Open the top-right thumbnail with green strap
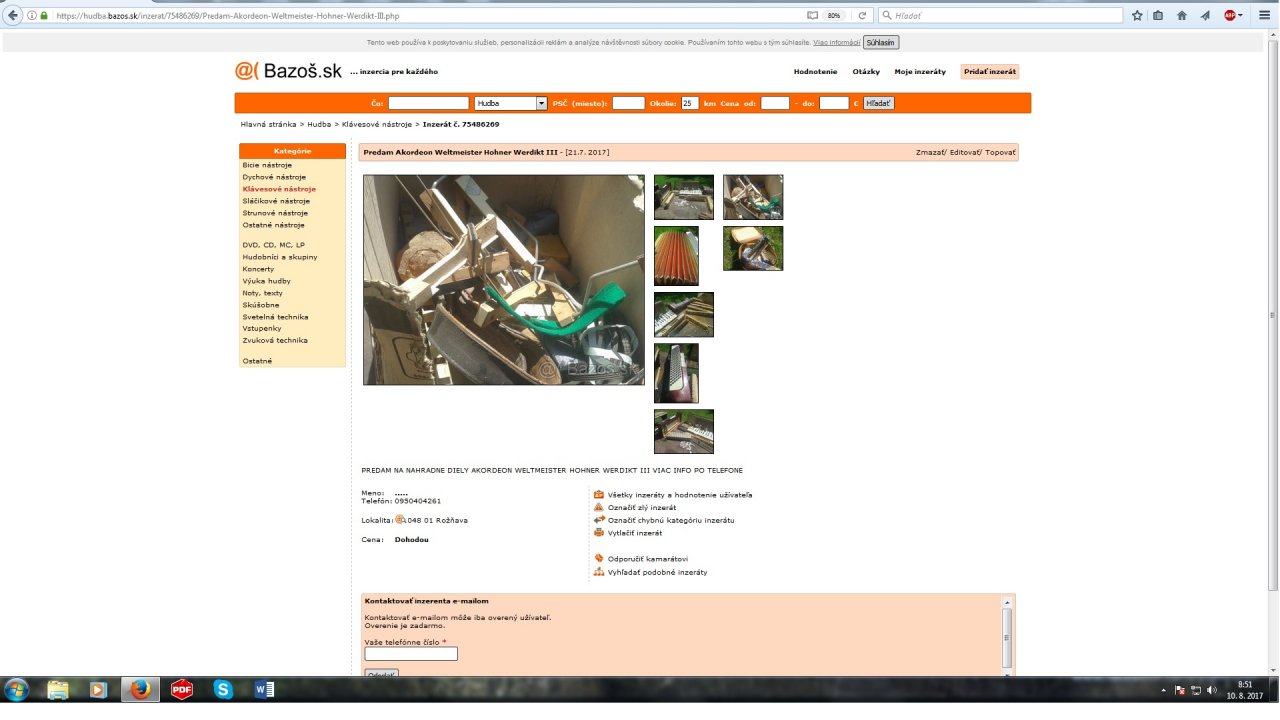This screenshot has height=720, width=1280. (x=753, y=197)
